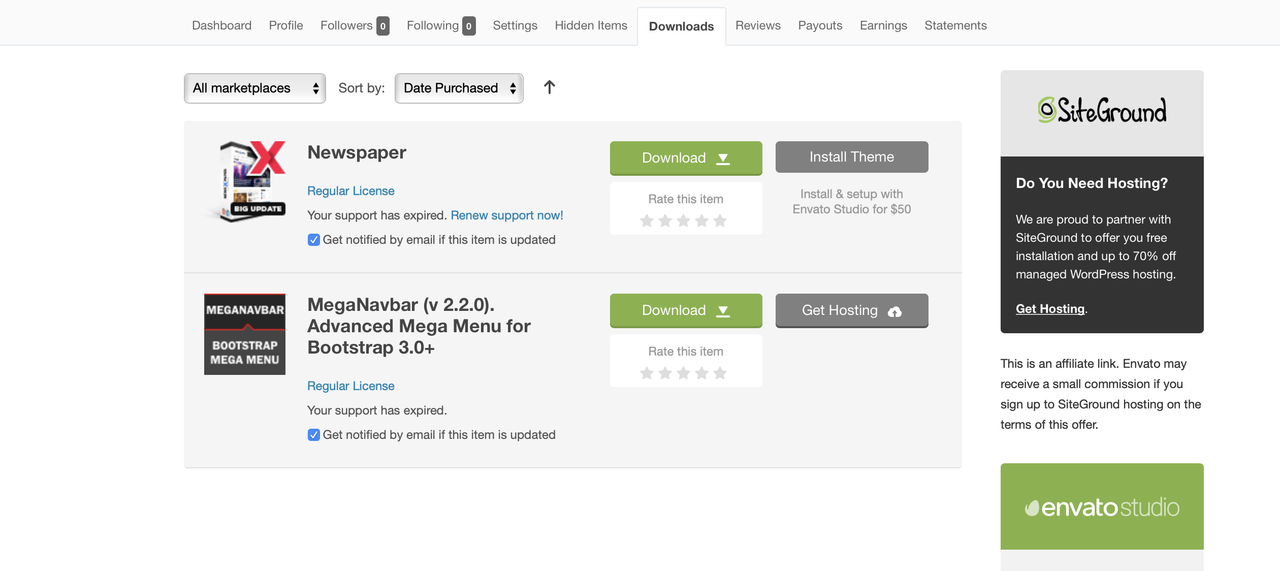Click 'Install & setup with Envato Studio' text
The image size is (1280, 571).
tap(852, 202)
